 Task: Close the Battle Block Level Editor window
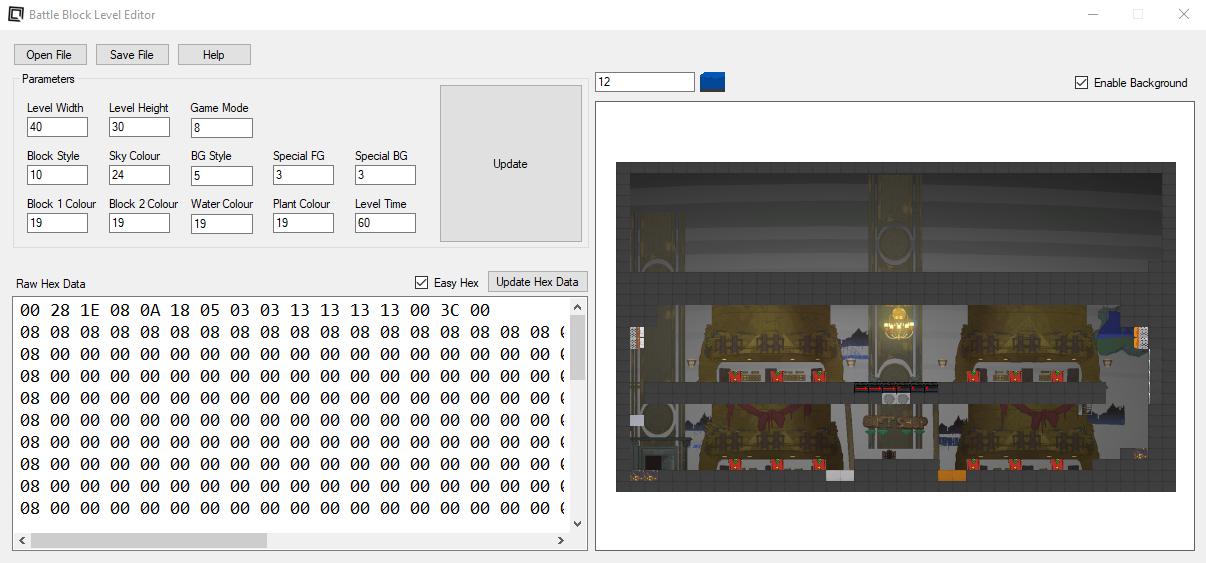click(1183, 15)
